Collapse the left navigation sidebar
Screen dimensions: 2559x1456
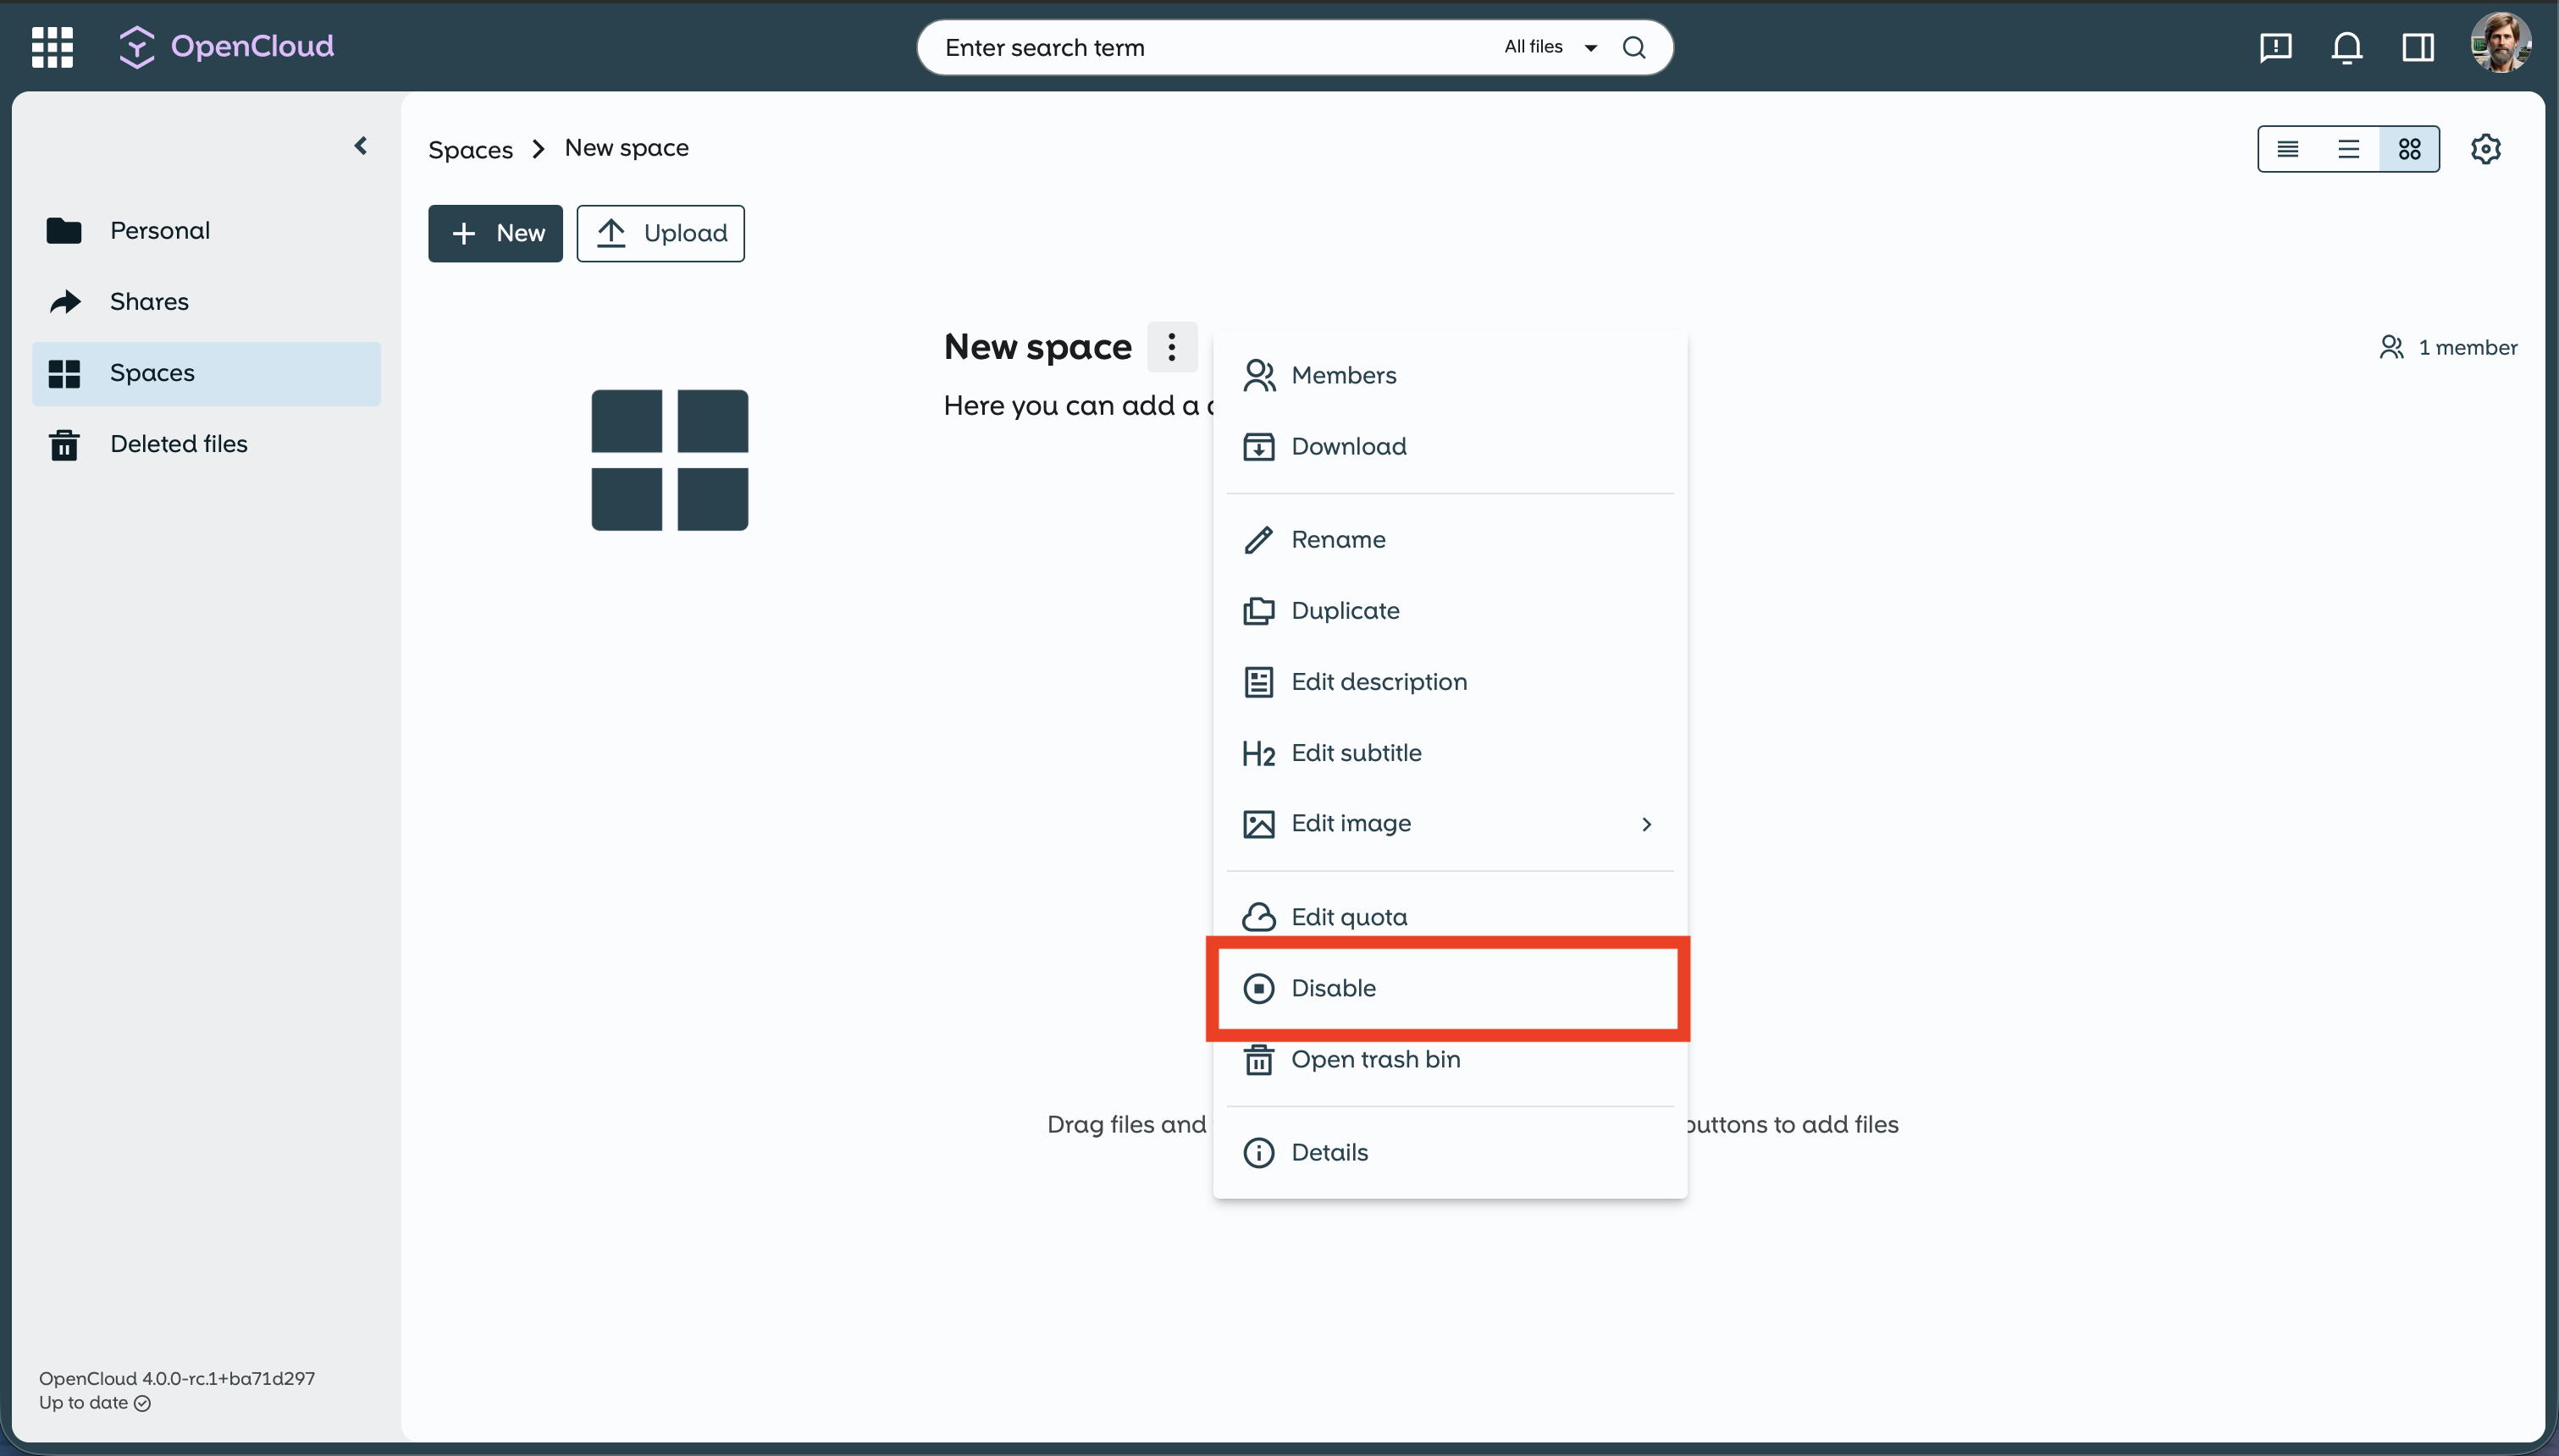361,146
